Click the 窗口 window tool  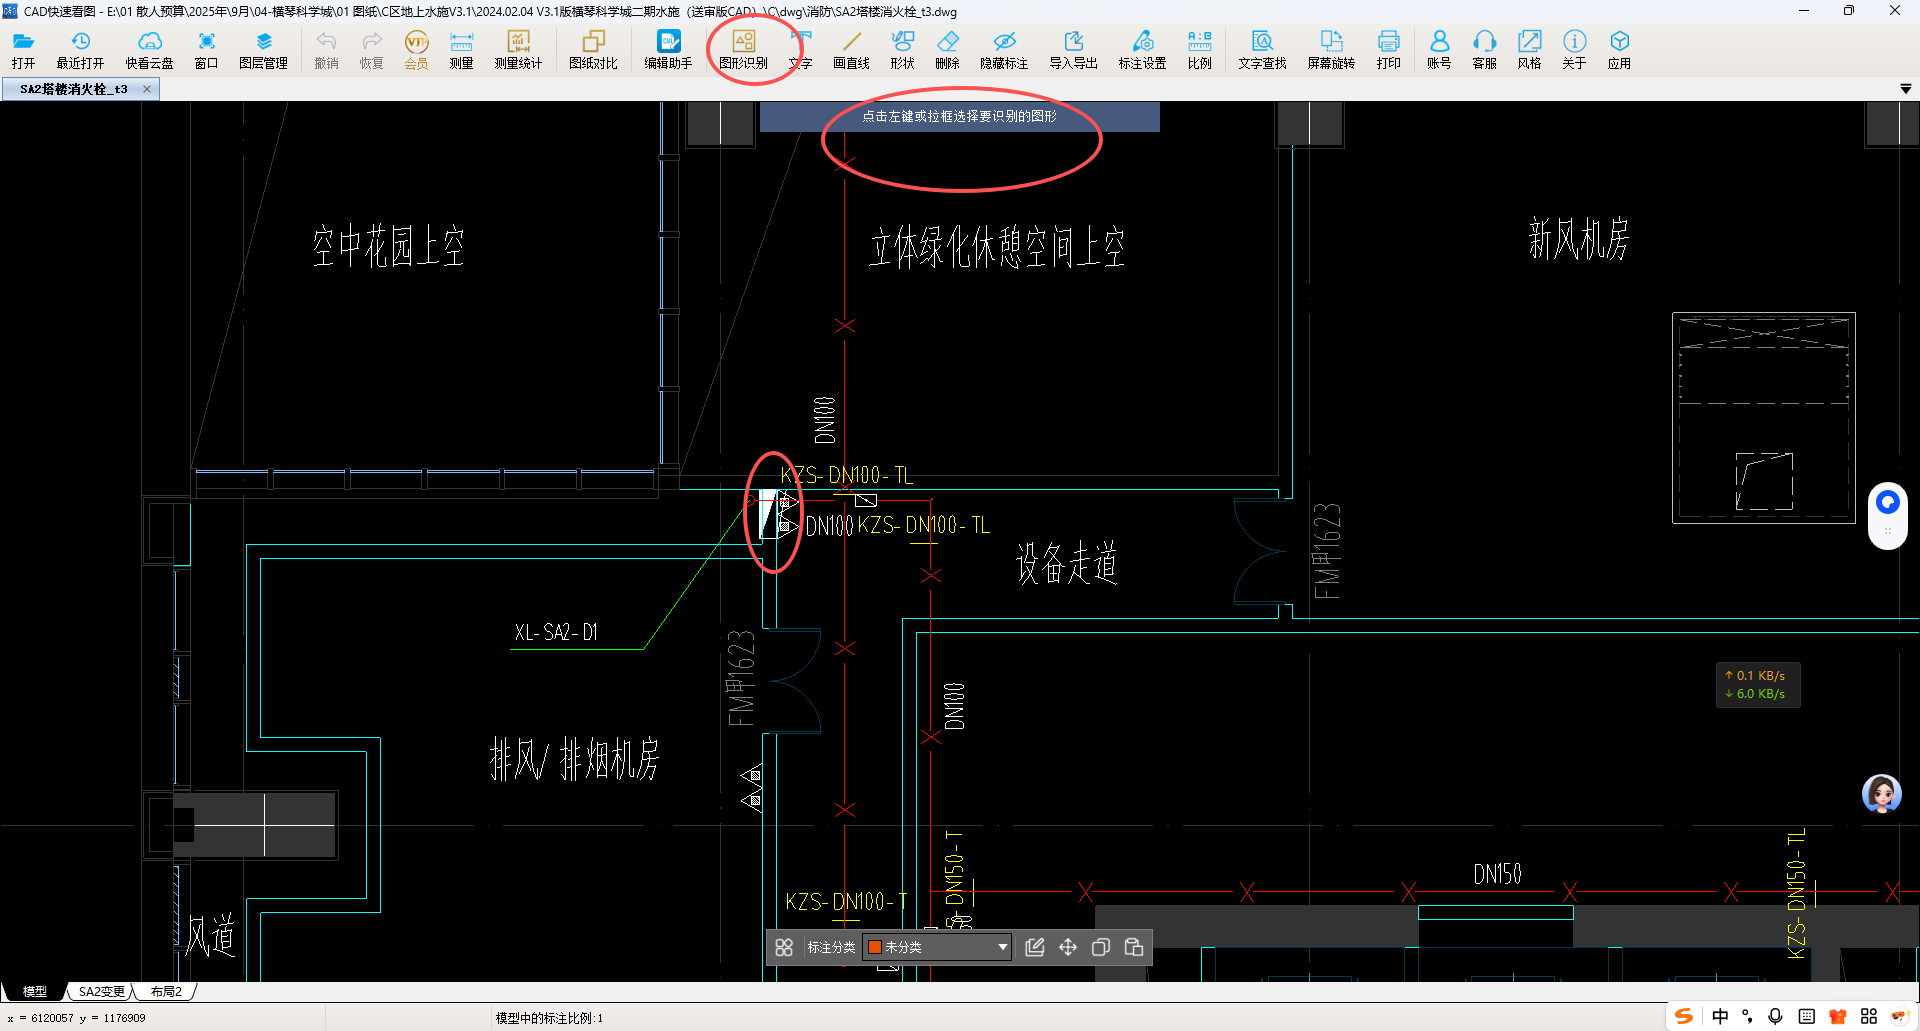coord(206,49)
